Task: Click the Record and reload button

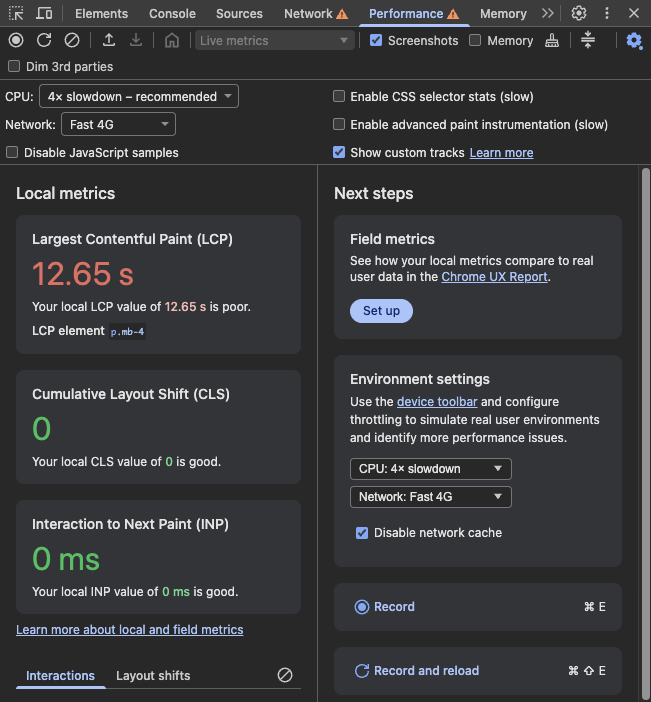Action: pos(478,671)
